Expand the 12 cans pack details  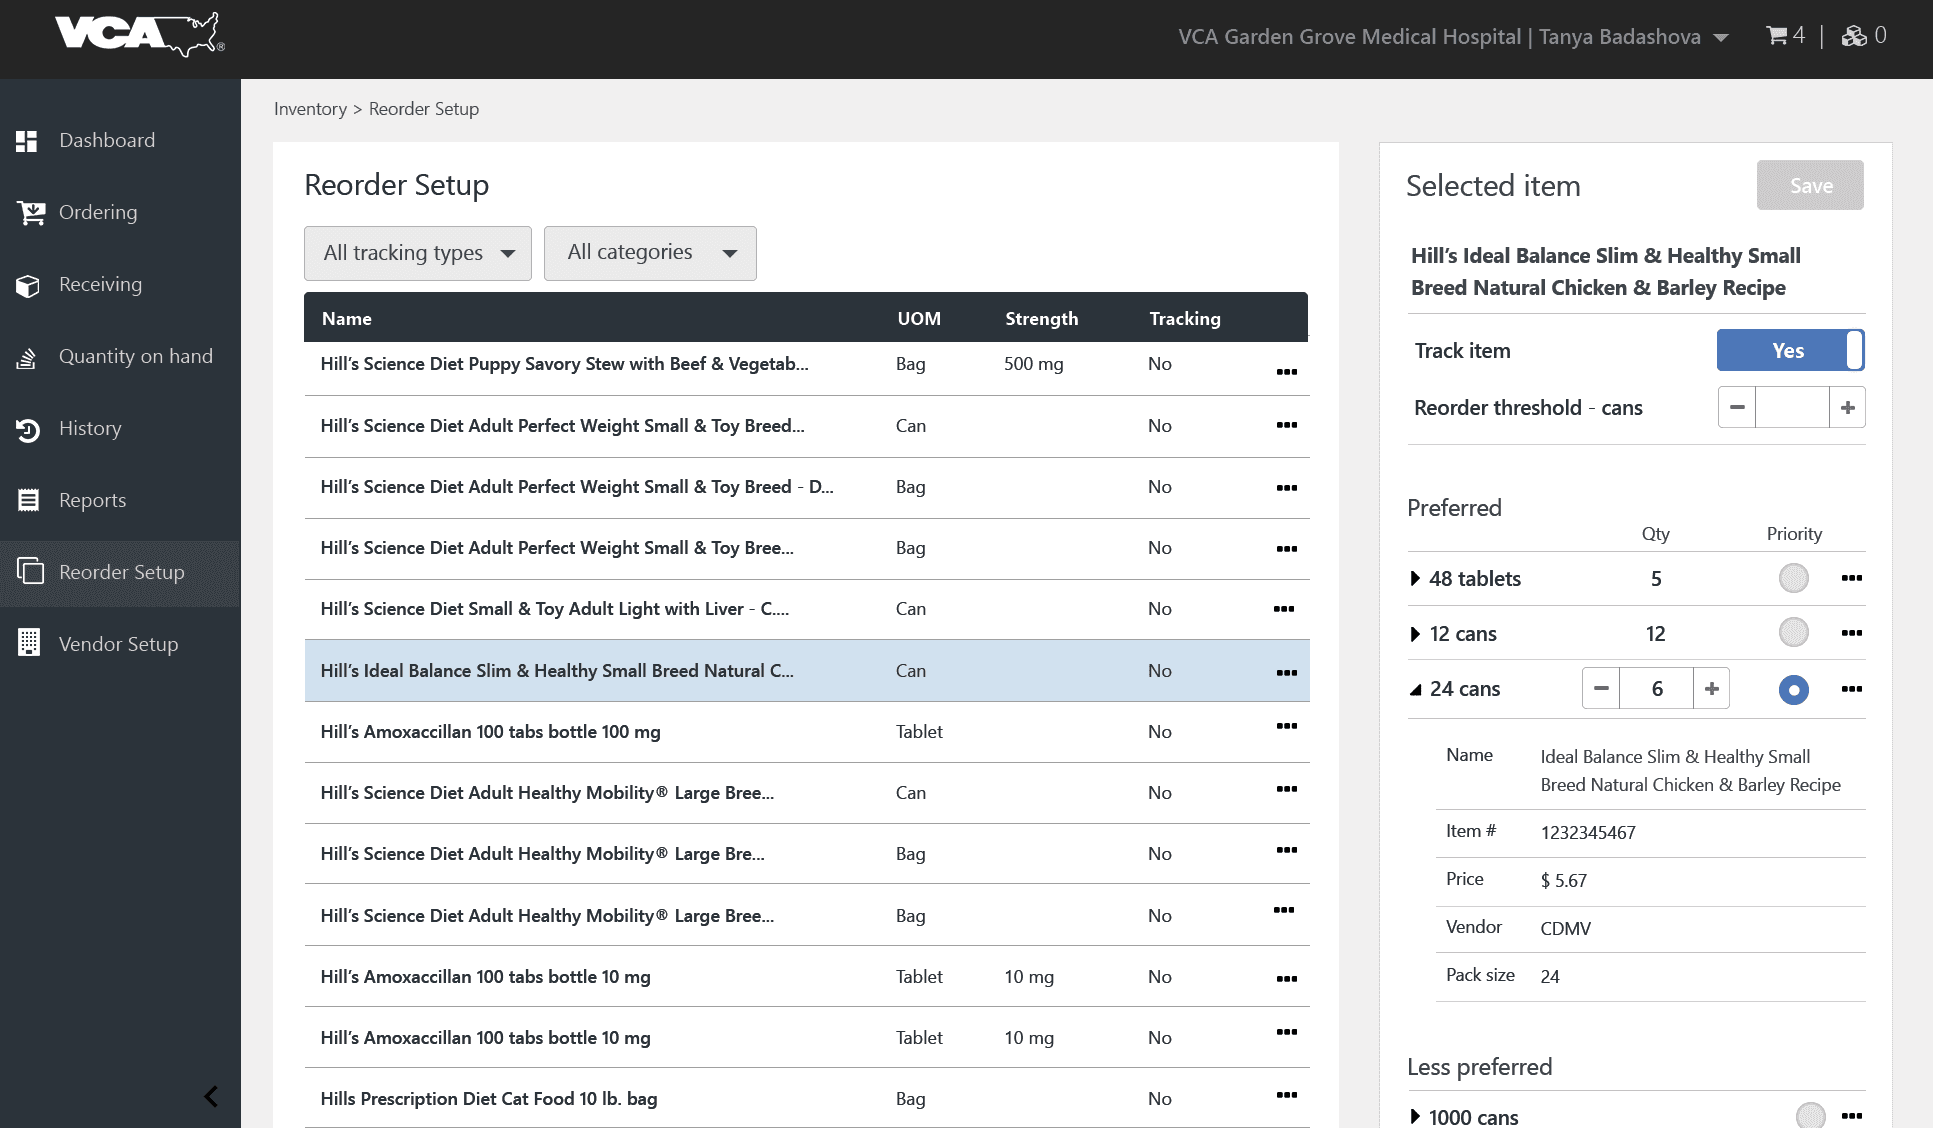click(x=1415, y=634)
